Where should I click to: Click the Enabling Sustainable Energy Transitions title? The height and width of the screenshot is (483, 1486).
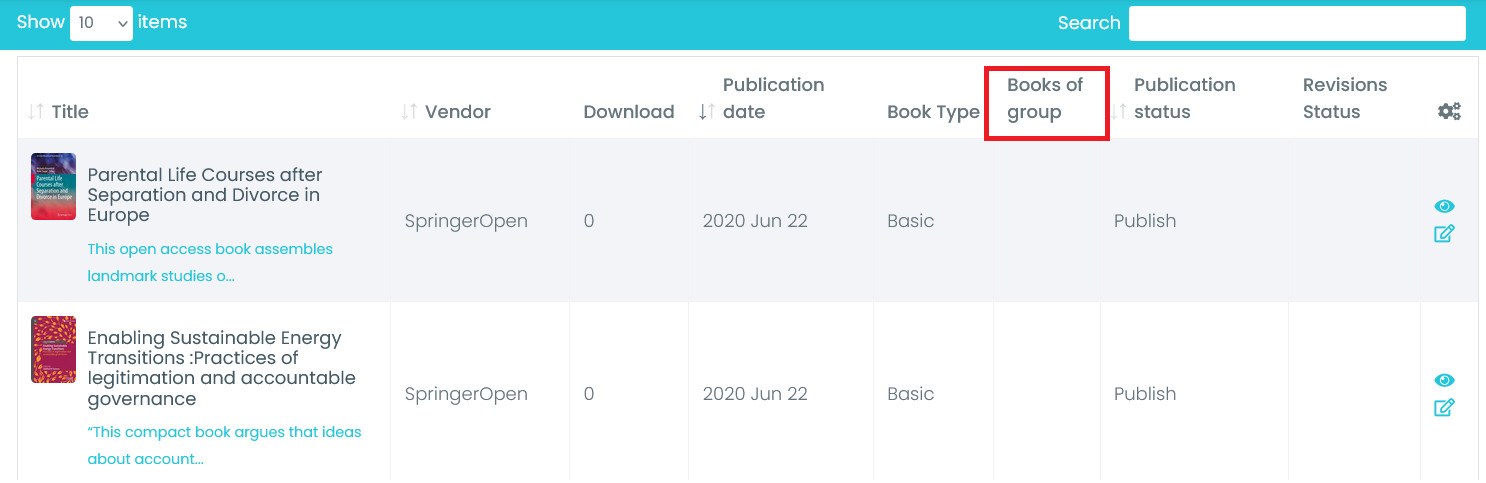[221, 368]
